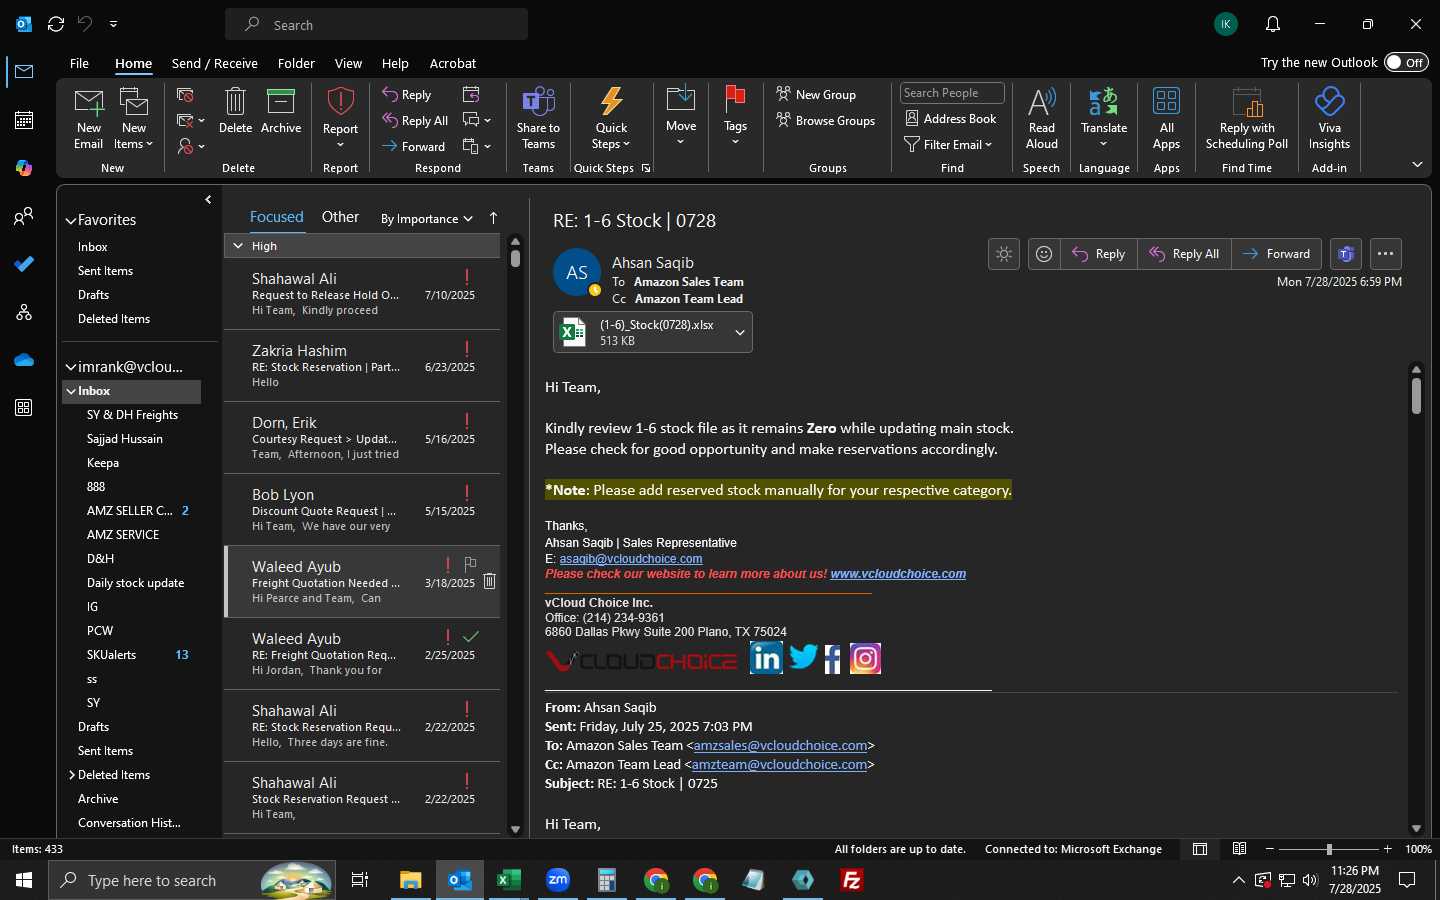Click zoom in plus button
1440x900 pixels.
pyautogui.click(x=1387, y=849)
